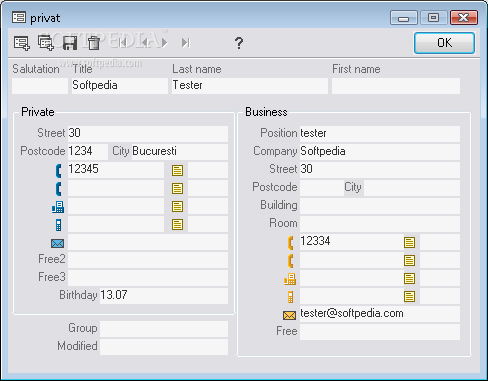Click first business orange handset icon
The width and height of the screenshot is (488, 381).
point(291,243)
